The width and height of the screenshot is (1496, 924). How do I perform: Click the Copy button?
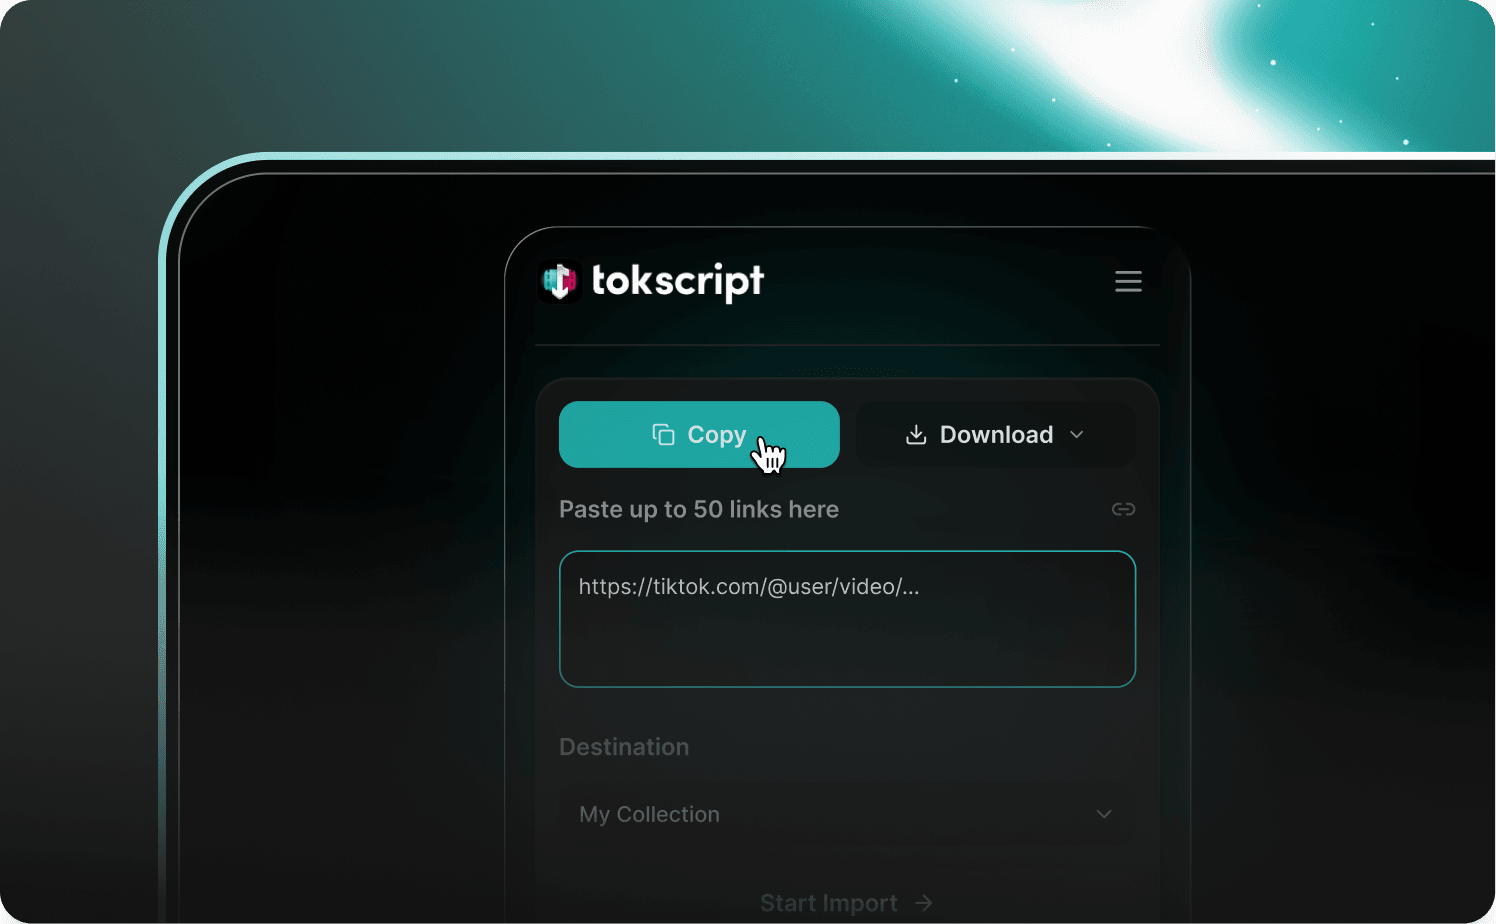699,434
